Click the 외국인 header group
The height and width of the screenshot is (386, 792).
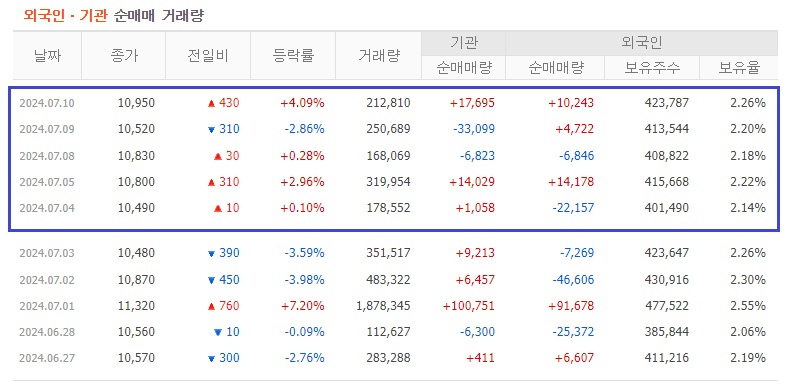tap(641, 43)
